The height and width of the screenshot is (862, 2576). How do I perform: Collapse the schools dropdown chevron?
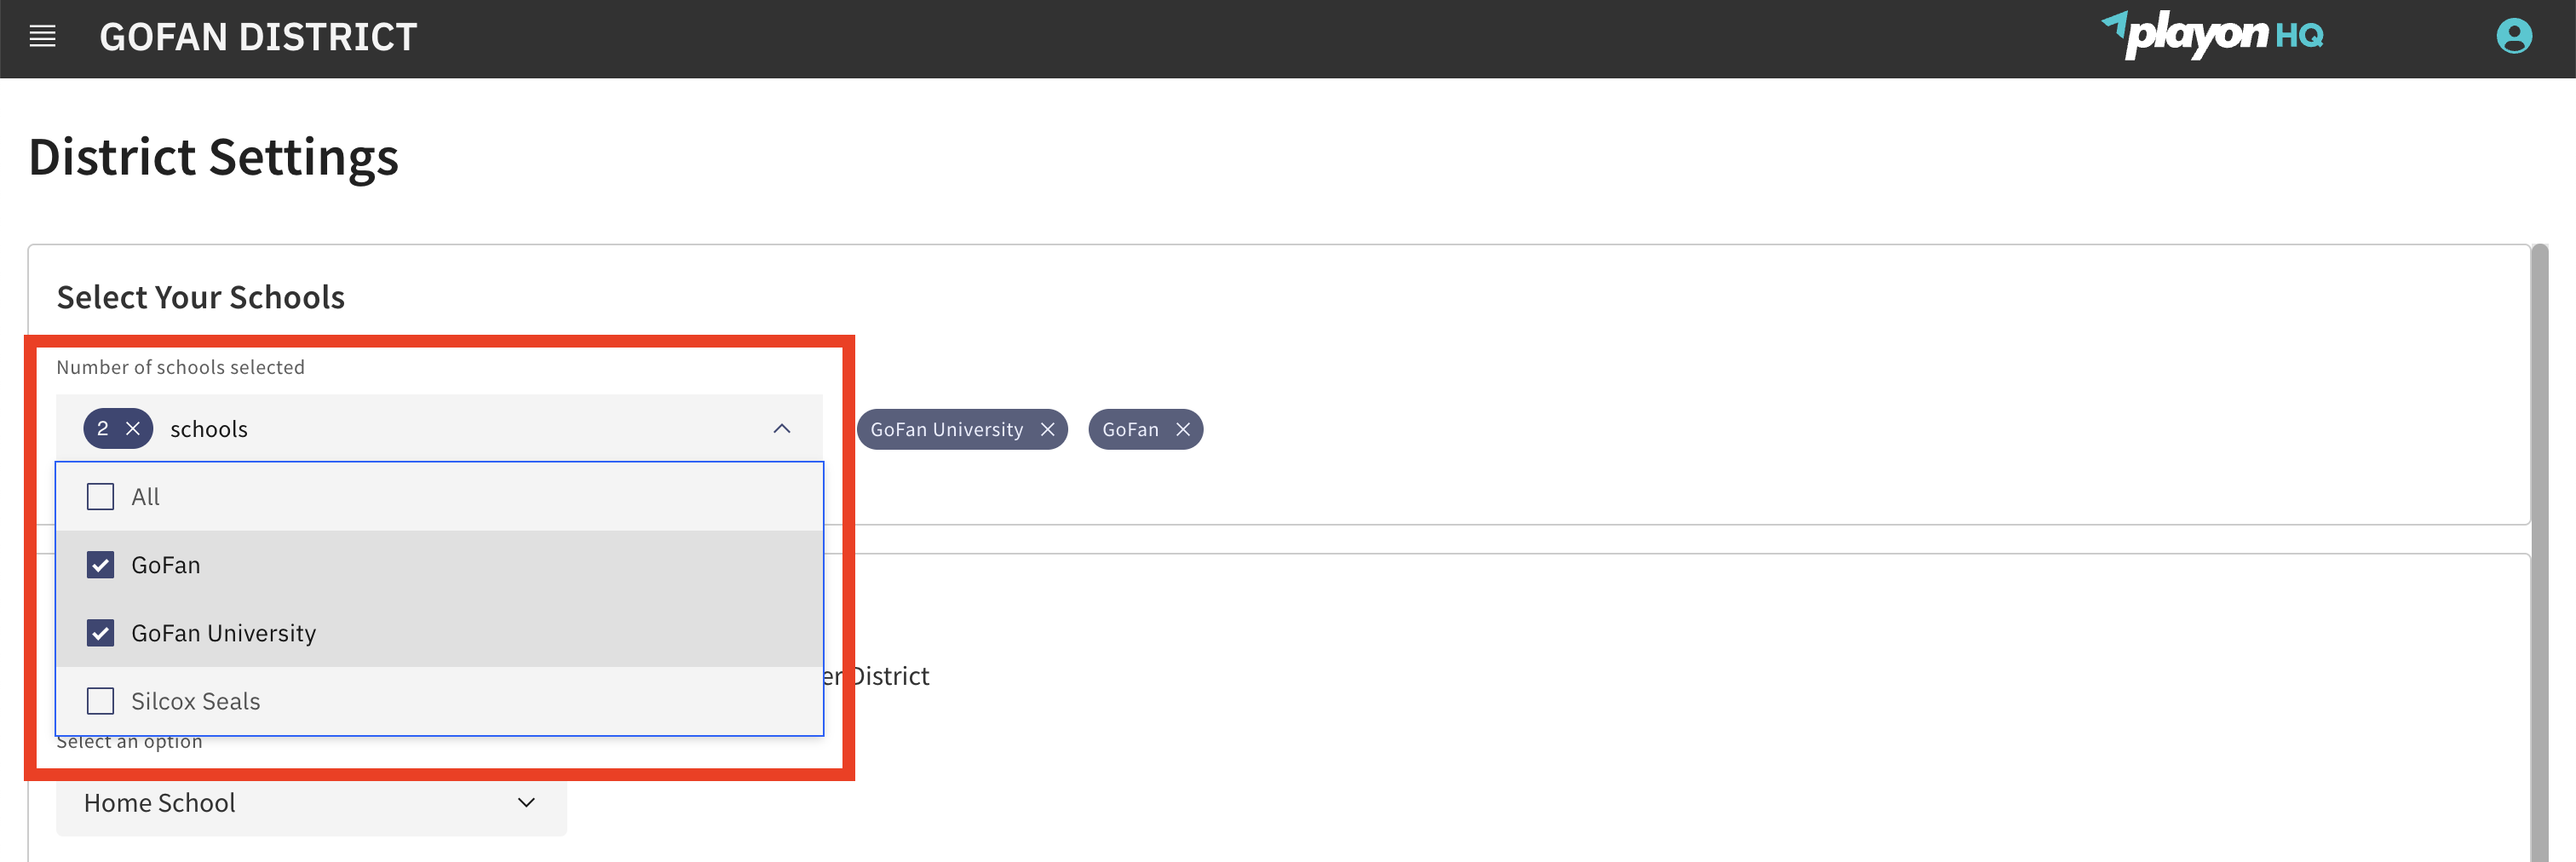[781, 429]
